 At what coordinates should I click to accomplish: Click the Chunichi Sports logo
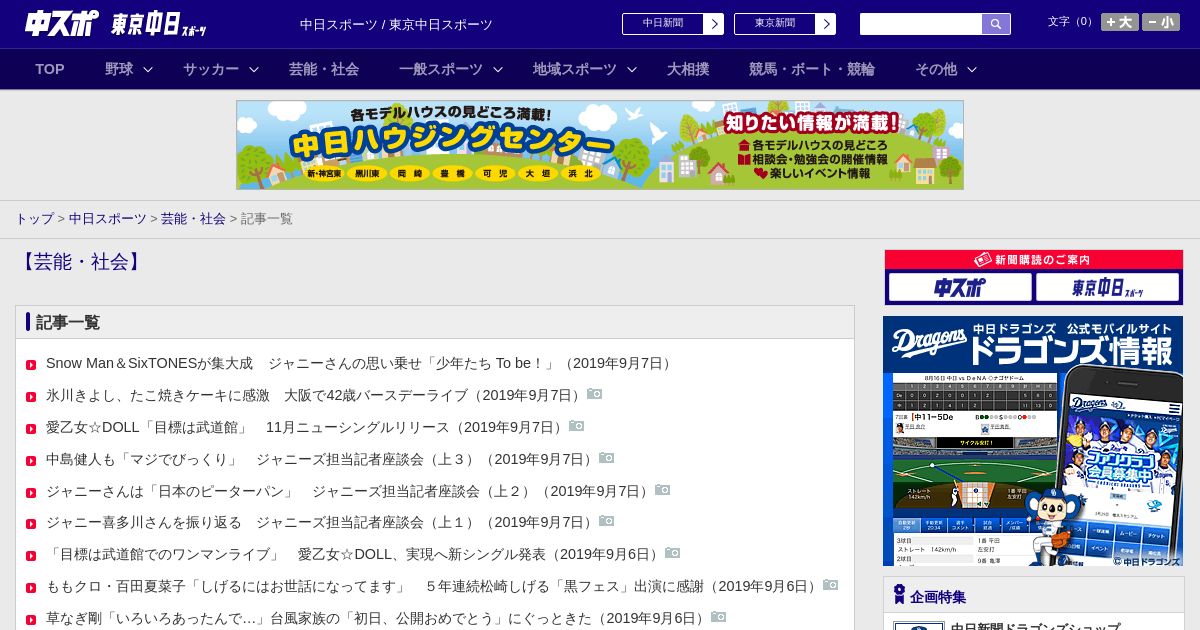pos(62,23)
